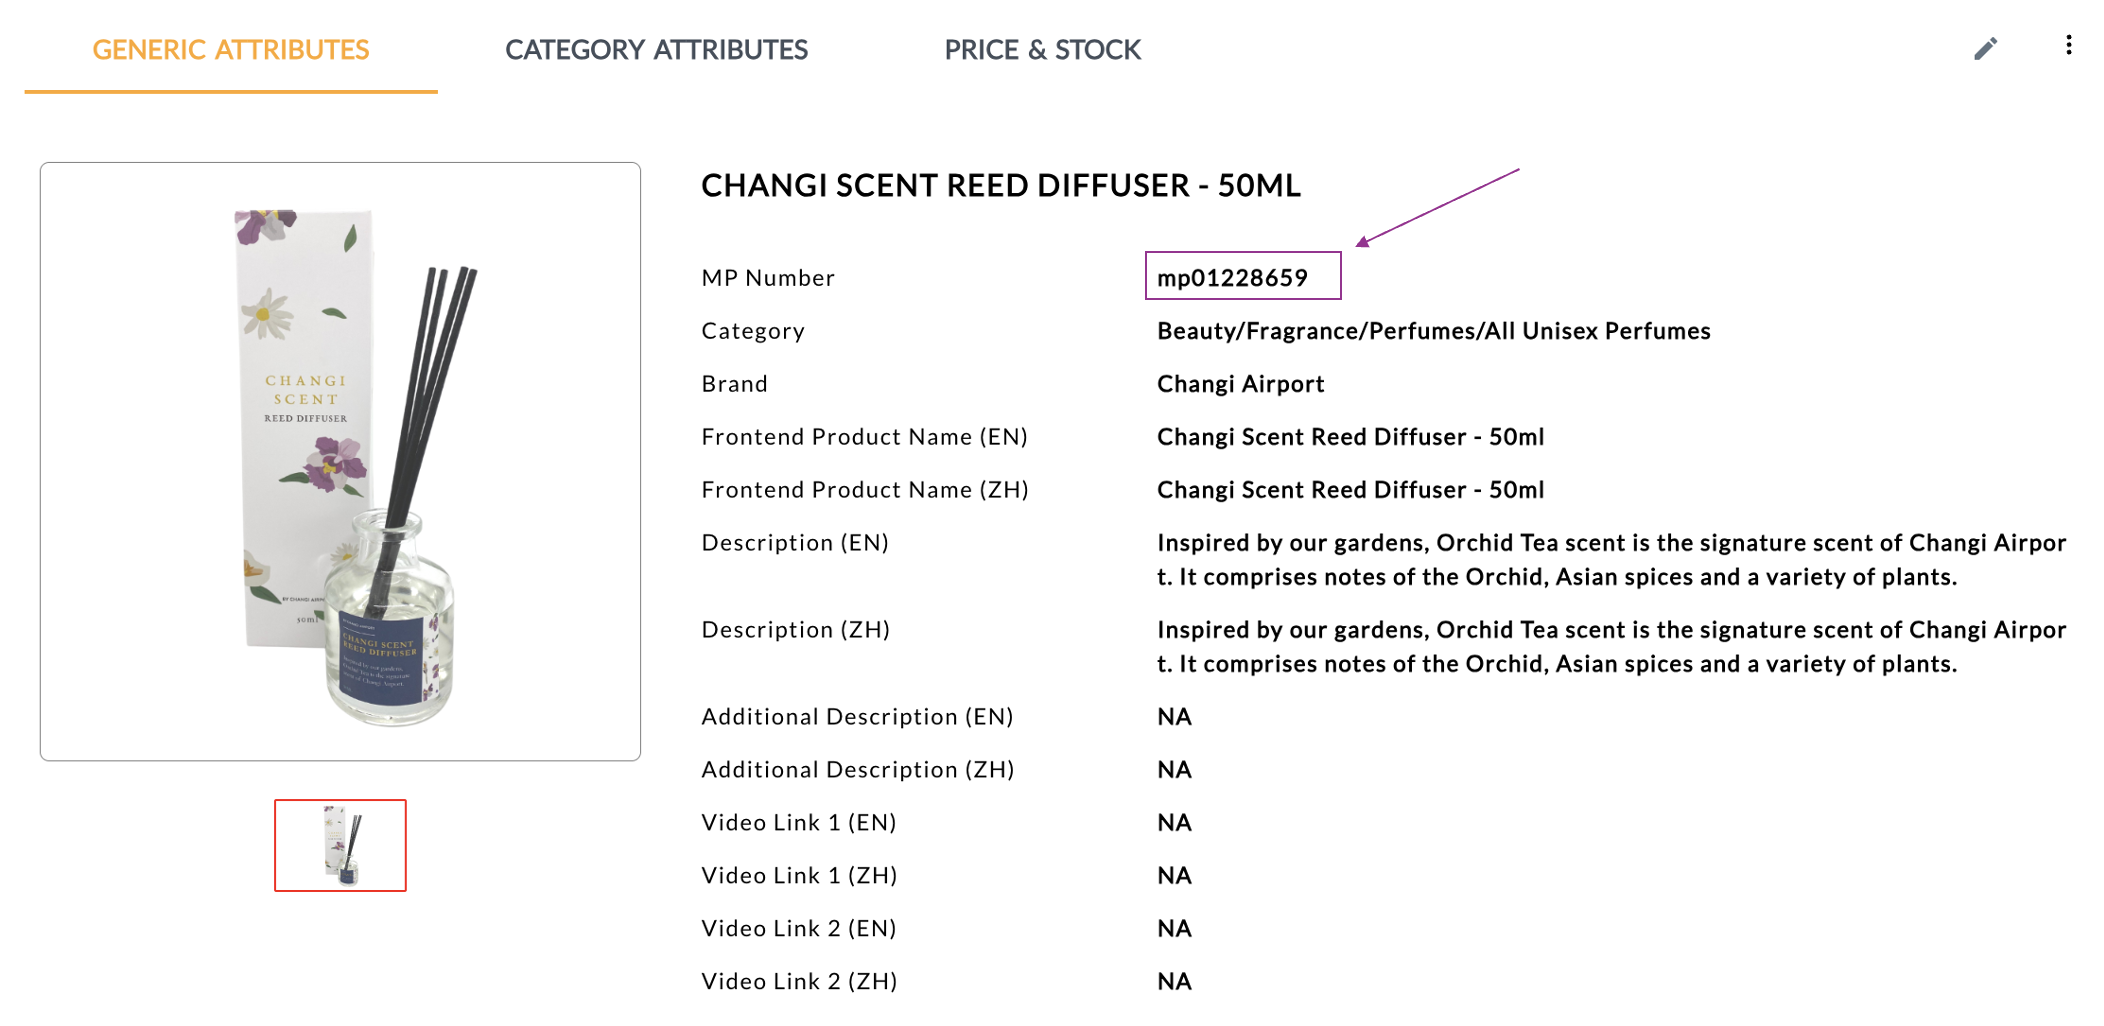2104x1026 pixels.
Task: Click the Video Link 1 (EN) NA value
Action: [1174, 823]
